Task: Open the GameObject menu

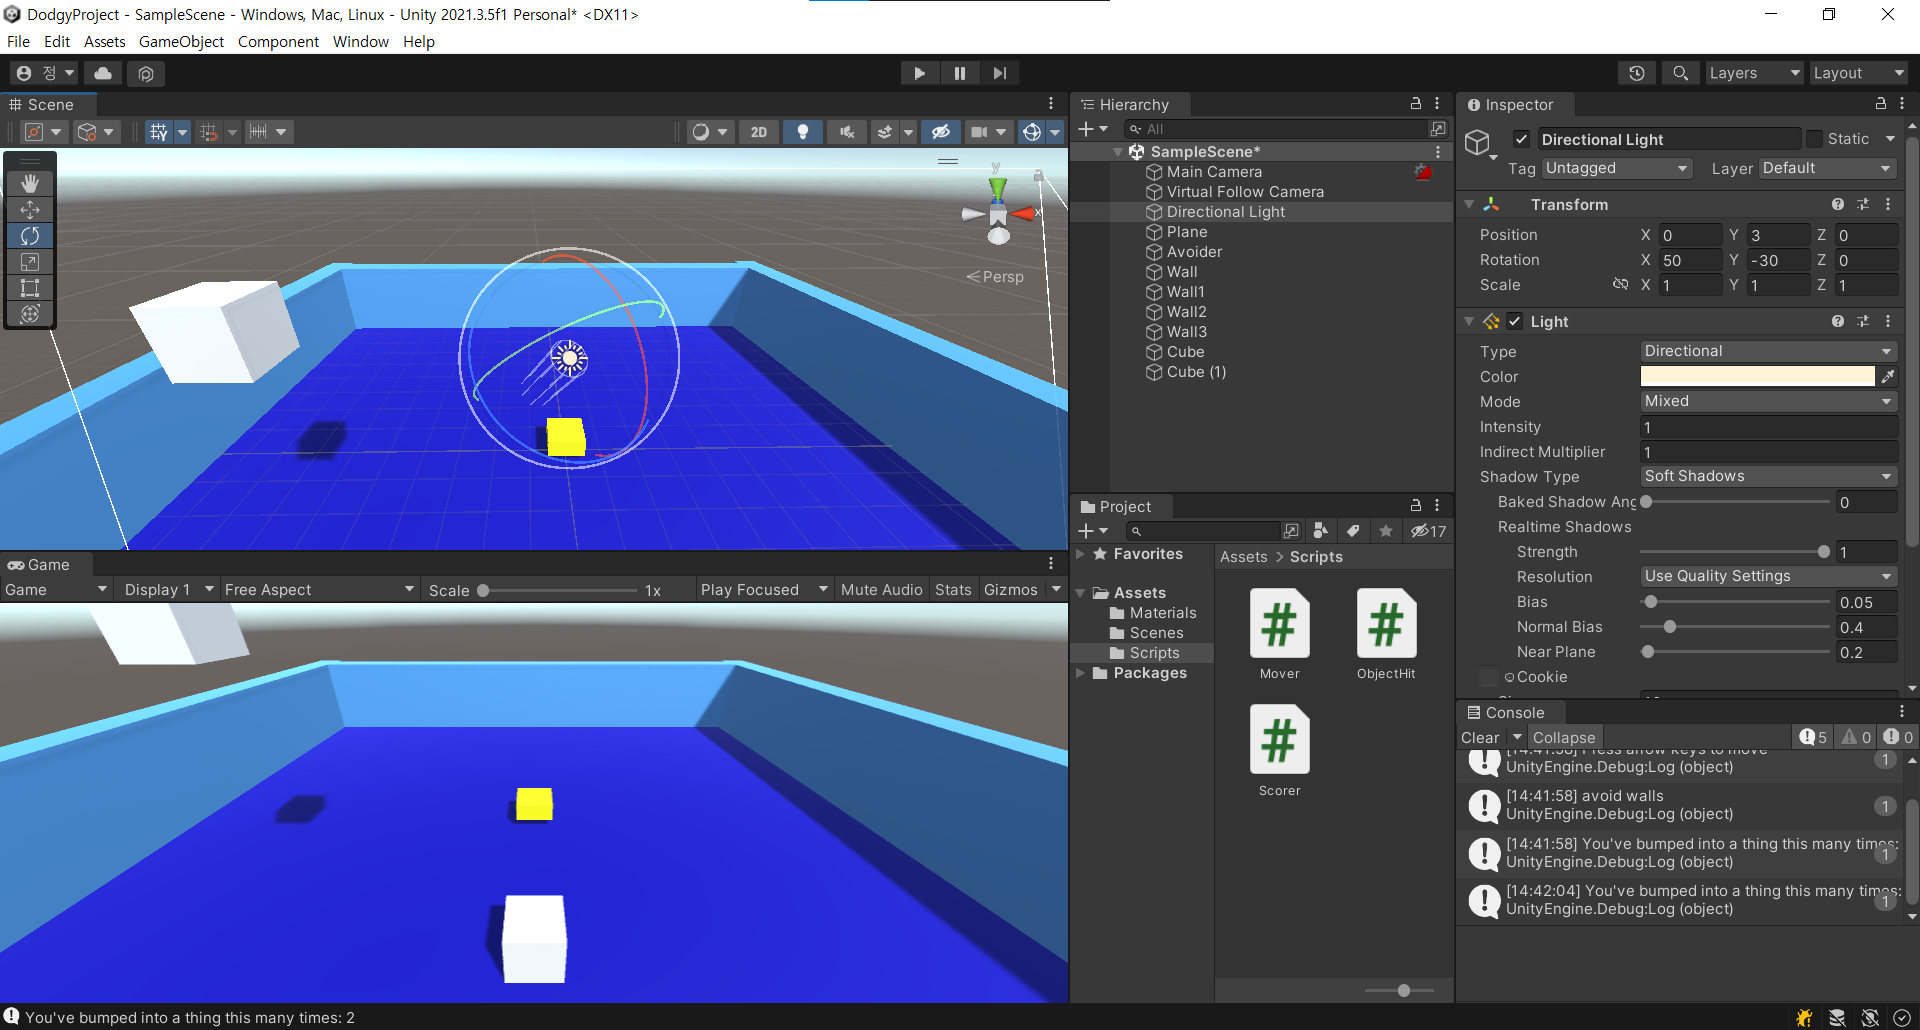Action: tap(181, 41)
